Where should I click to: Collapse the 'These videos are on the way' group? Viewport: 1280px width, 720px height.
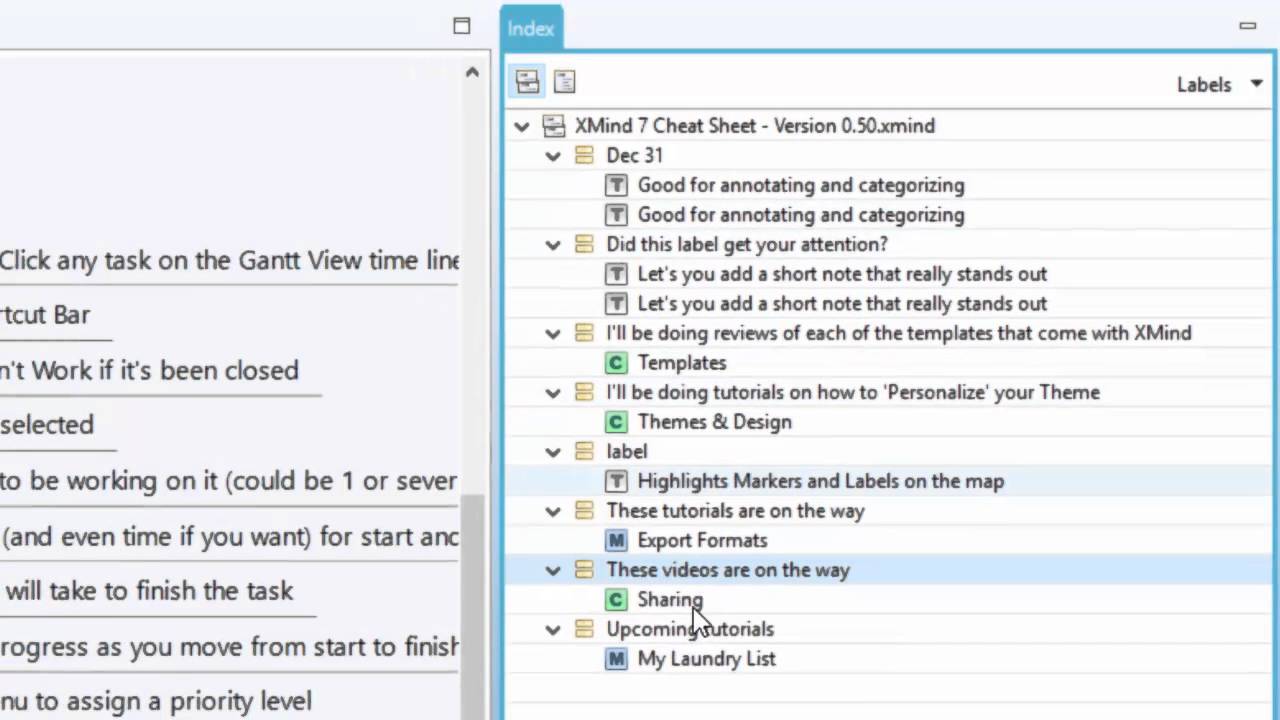pos(553,570)
